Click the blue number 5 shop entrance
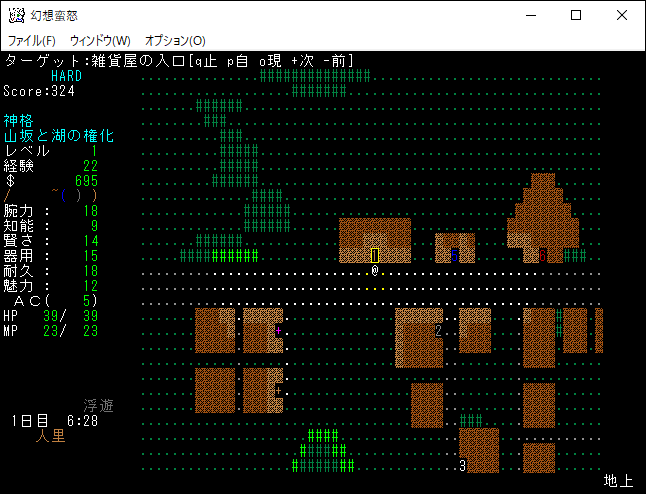The image size is (646, 494). (x=454, y=255)
